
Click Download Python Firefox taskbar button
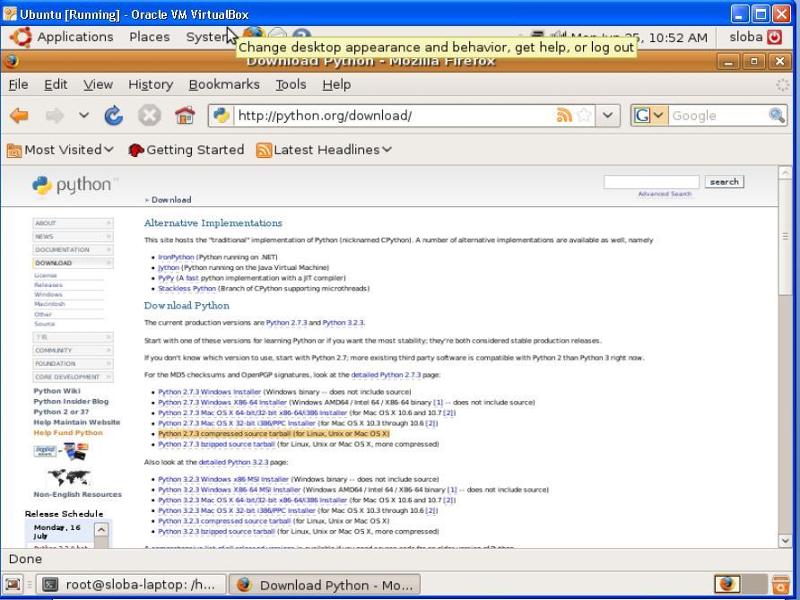click(x=326, y=585)
